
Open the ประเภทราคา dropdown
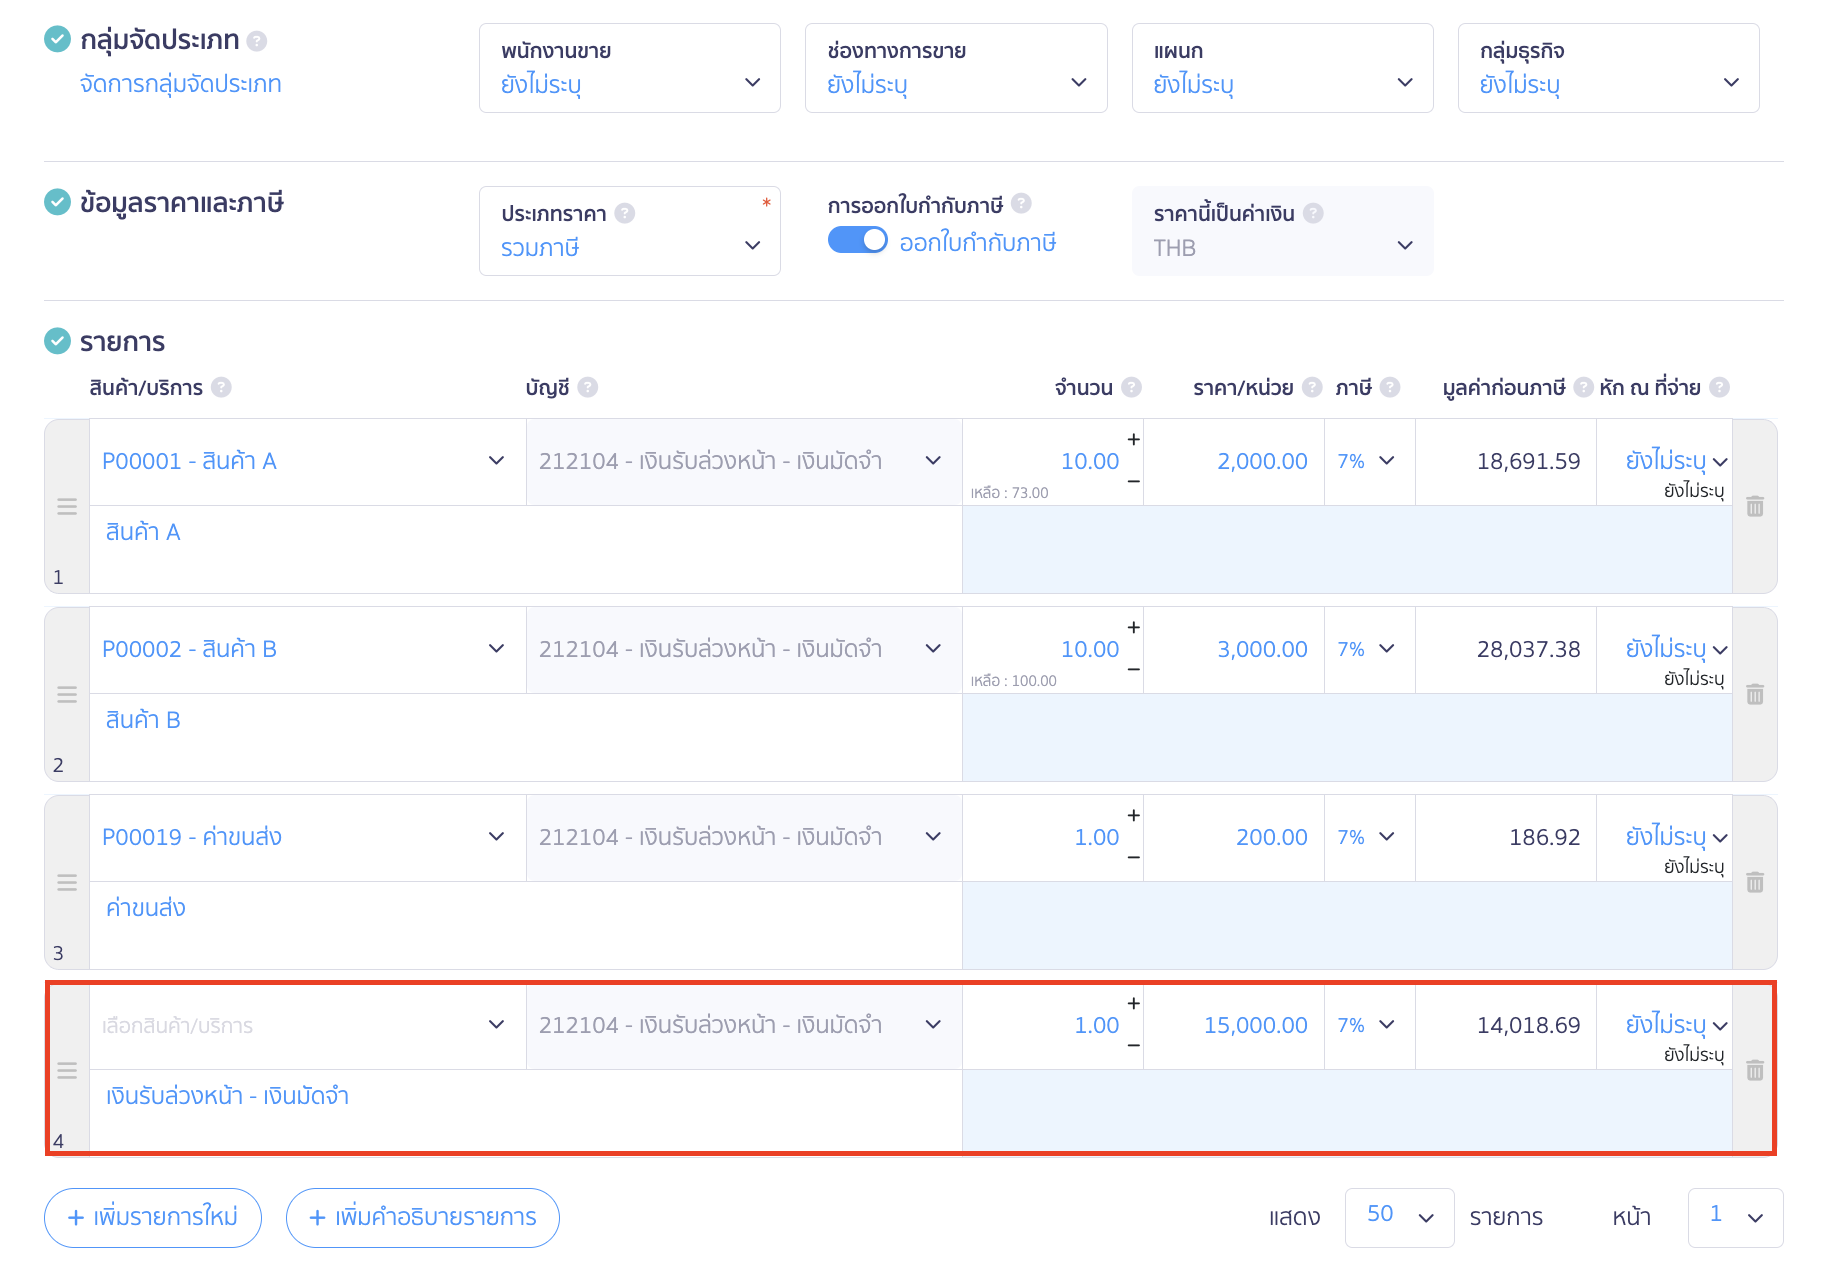coord(630,231)
